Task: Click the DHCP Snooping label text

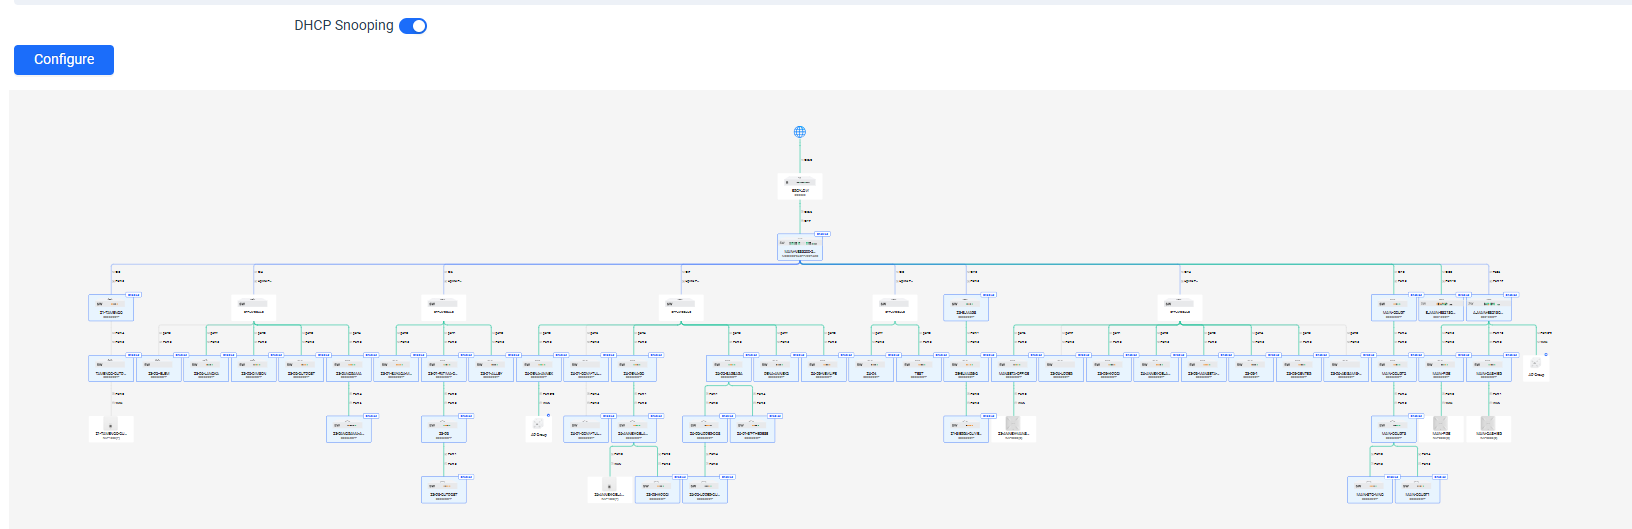Action: [x=343, y=26]
